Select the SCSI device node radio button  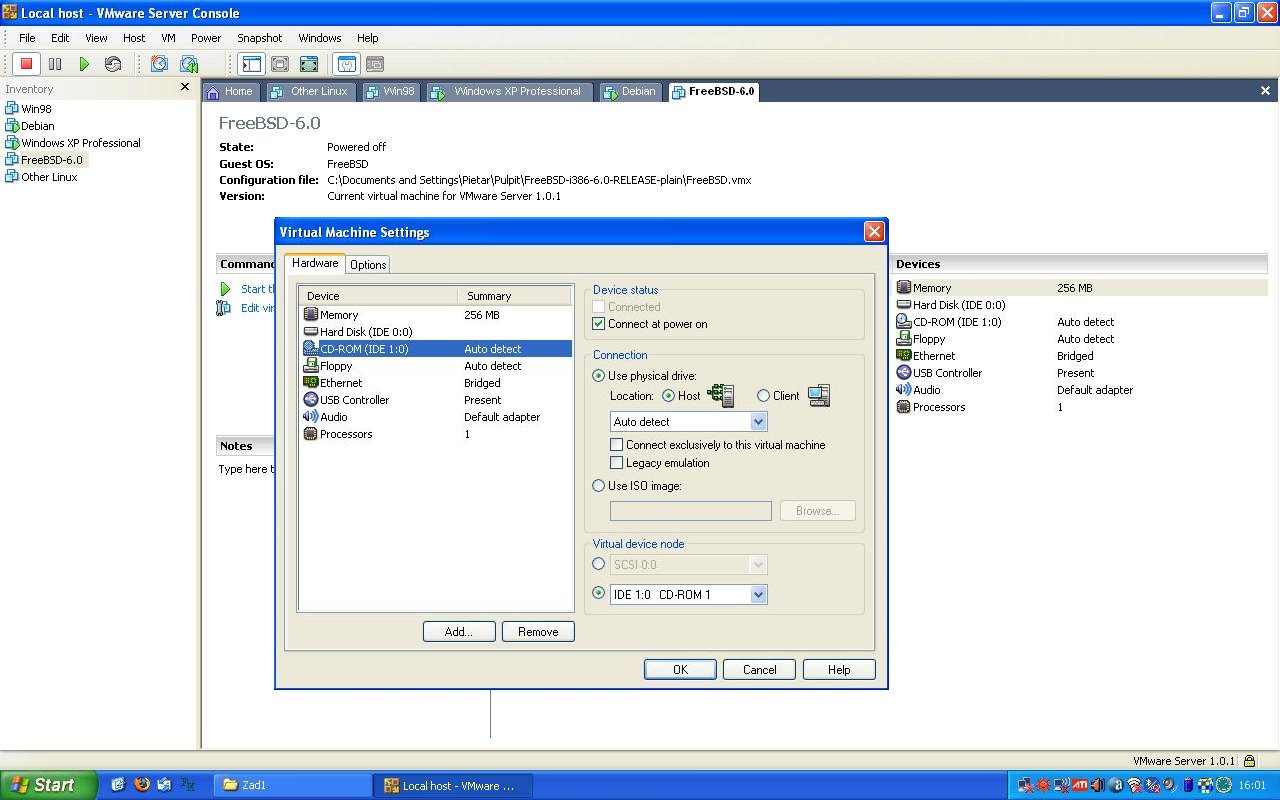pyautogui.click(x=599, y=564)
